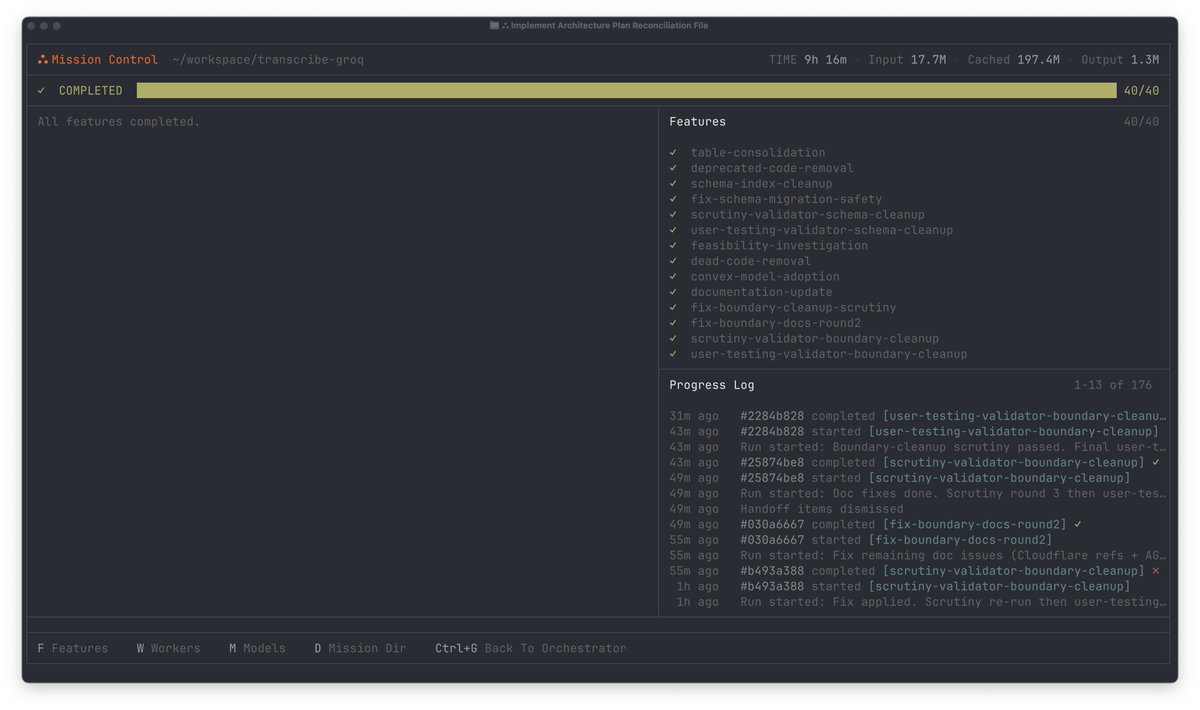Click the green check after #030a6667 completed entry
Viewport: 1200px width, 710px height.
pos(1078,525)
